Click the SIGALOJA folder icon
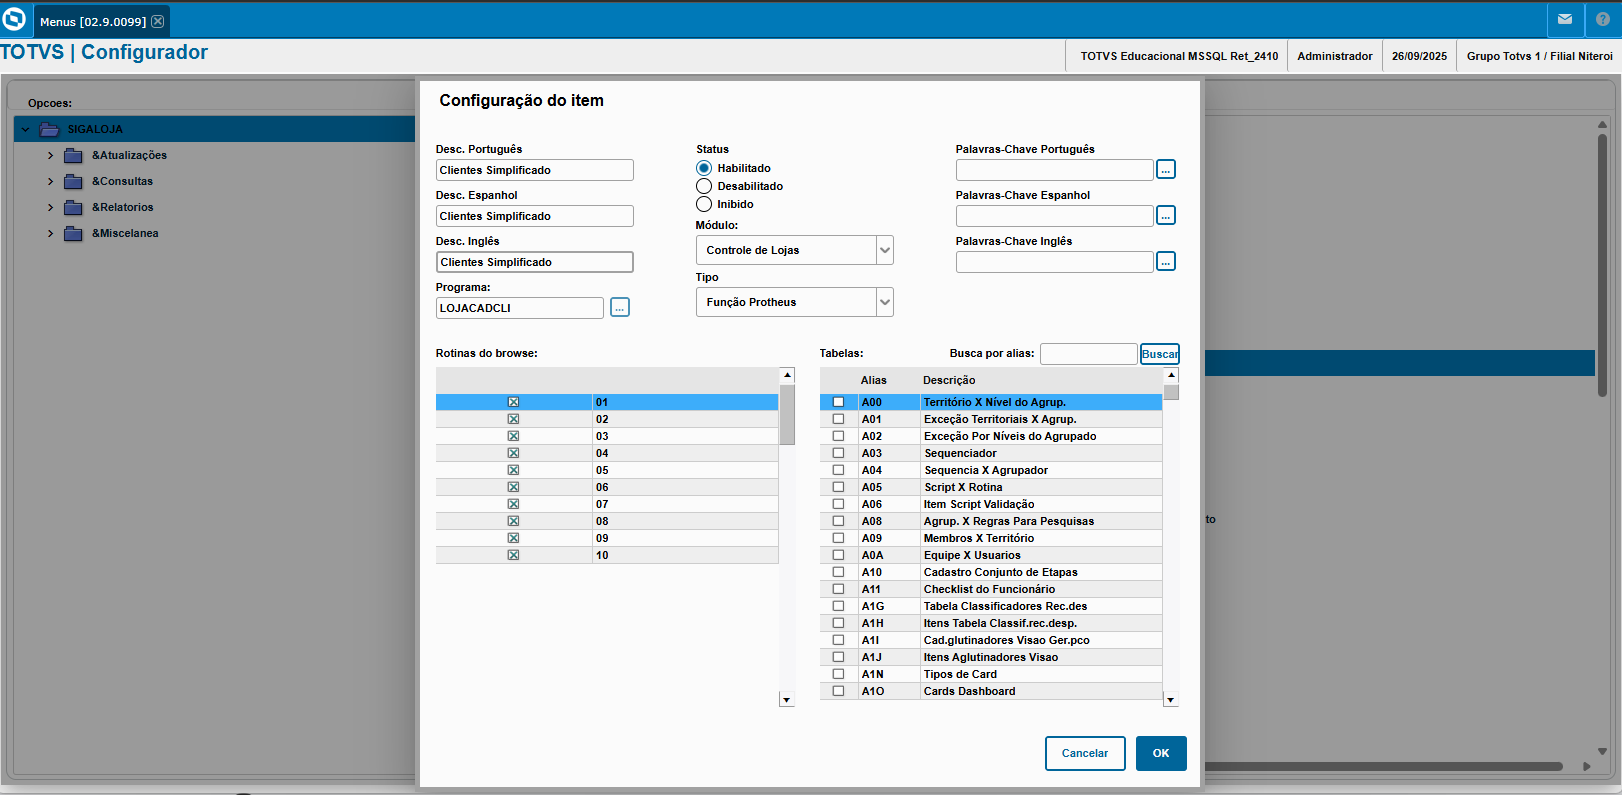 tap(49, 130)
